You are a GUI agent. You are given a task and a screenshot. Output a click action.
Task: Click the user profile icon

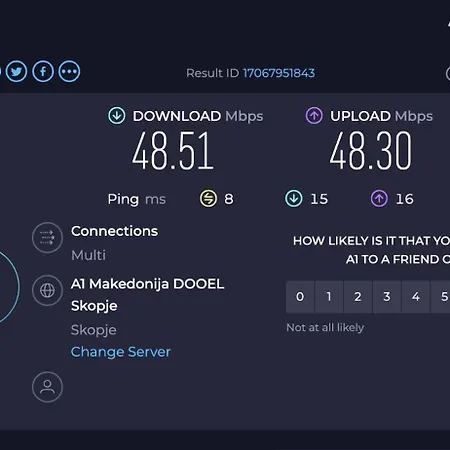(x=47, y=387)
